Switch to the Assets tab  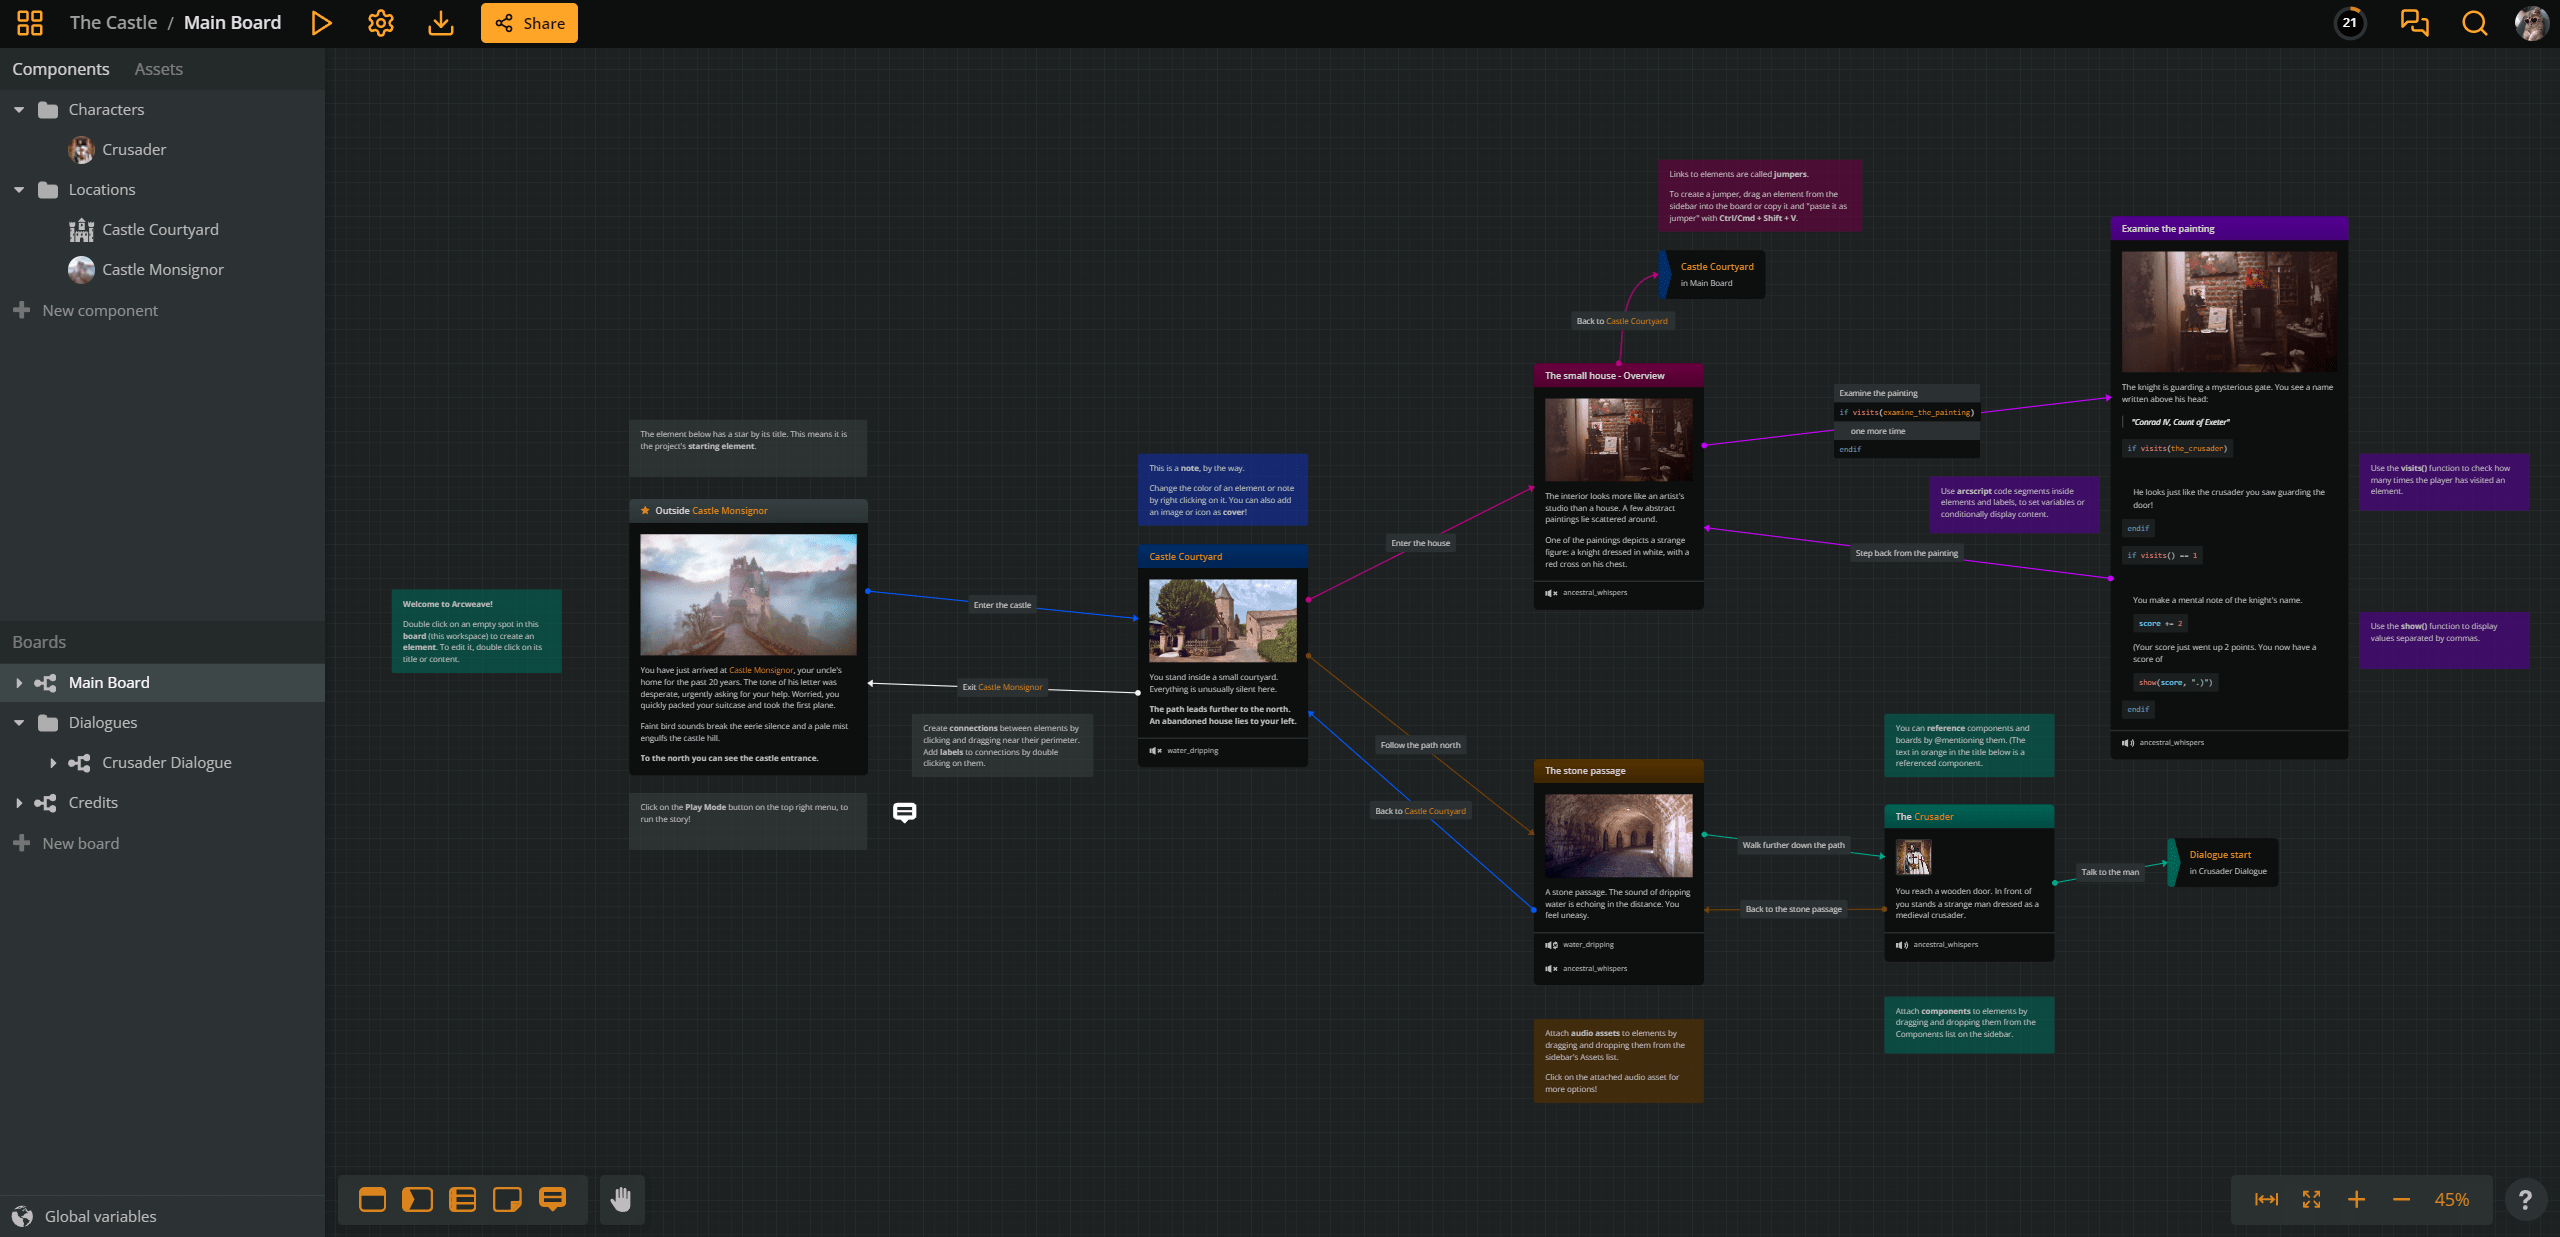tap(158, 69)
